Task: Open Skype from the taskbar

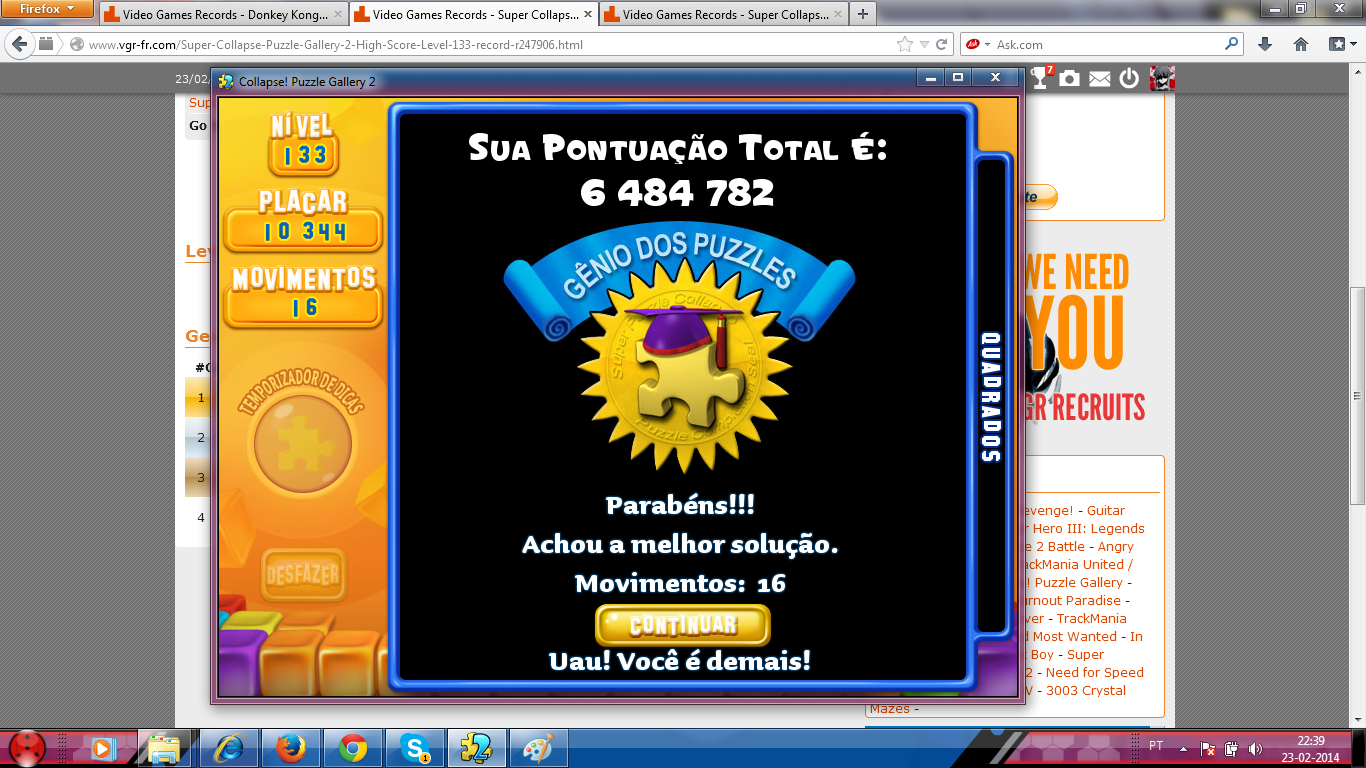Action: tap(414, 747)
